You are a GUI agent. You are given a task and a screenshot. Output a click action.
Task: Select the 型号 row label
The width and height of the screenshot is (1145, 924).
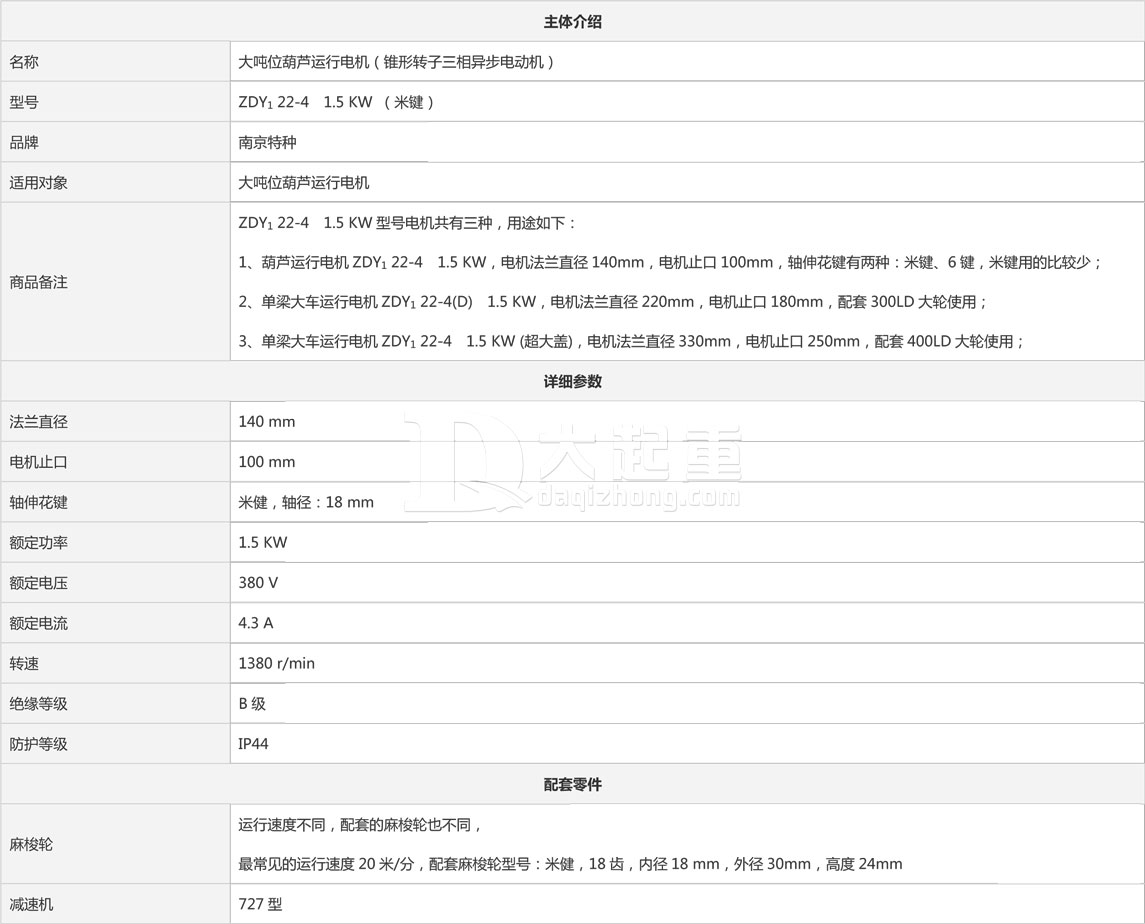pyautogui.click(x=24, y=102)
